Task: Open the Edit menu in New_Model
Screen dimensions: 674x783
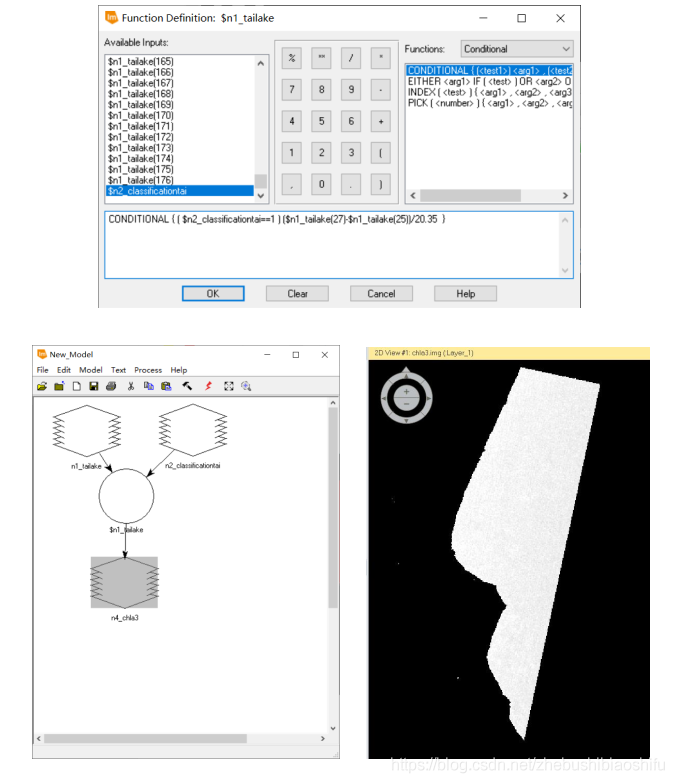Action: 63,370
